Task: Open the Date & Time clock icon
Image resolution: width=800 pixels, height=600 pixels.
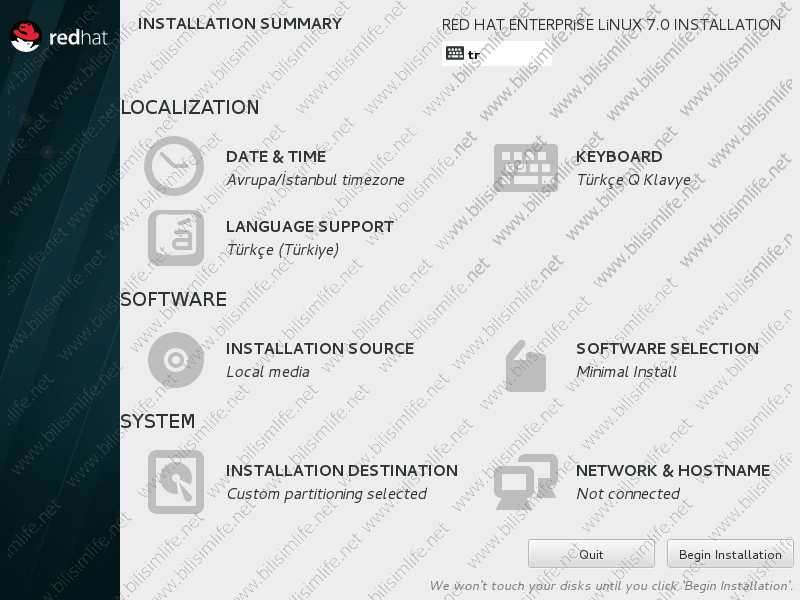Action: coord(174,166)
